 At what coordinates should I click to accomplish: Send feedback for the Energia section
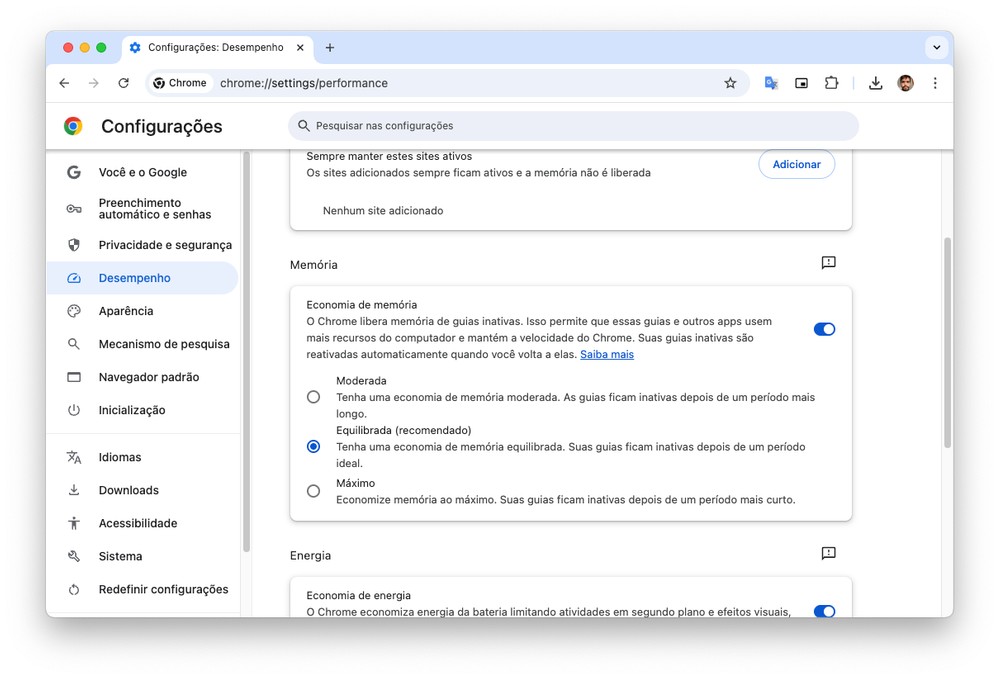tap(828, 554)
